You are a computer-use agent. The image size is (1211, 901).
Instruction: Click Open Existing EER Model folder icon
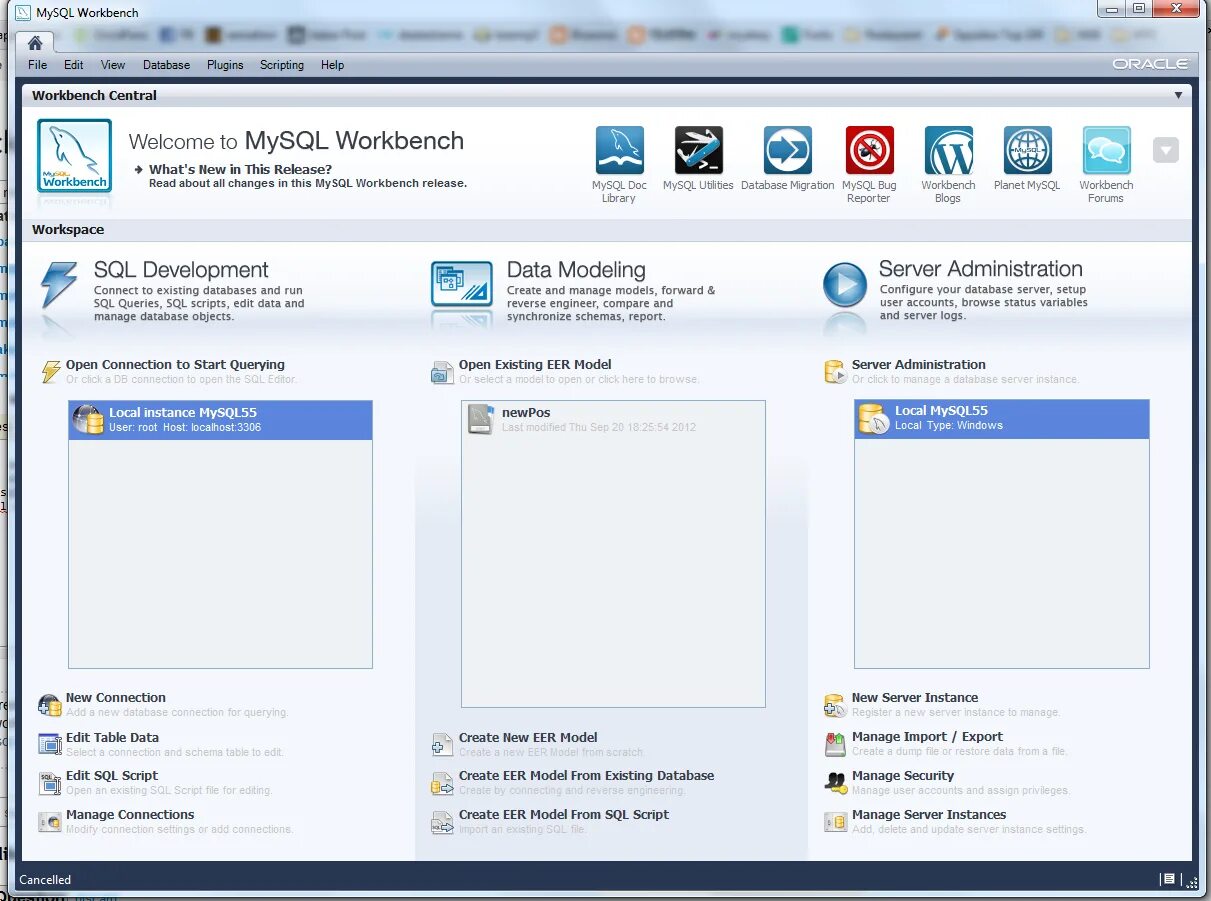[442, 373]
